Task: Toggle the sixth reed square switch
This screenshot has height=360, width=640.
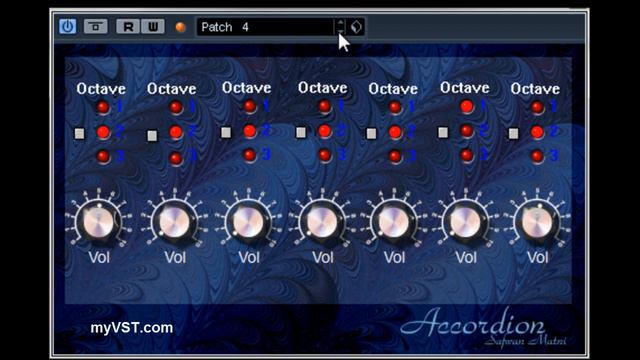Action: click(443, 132)
